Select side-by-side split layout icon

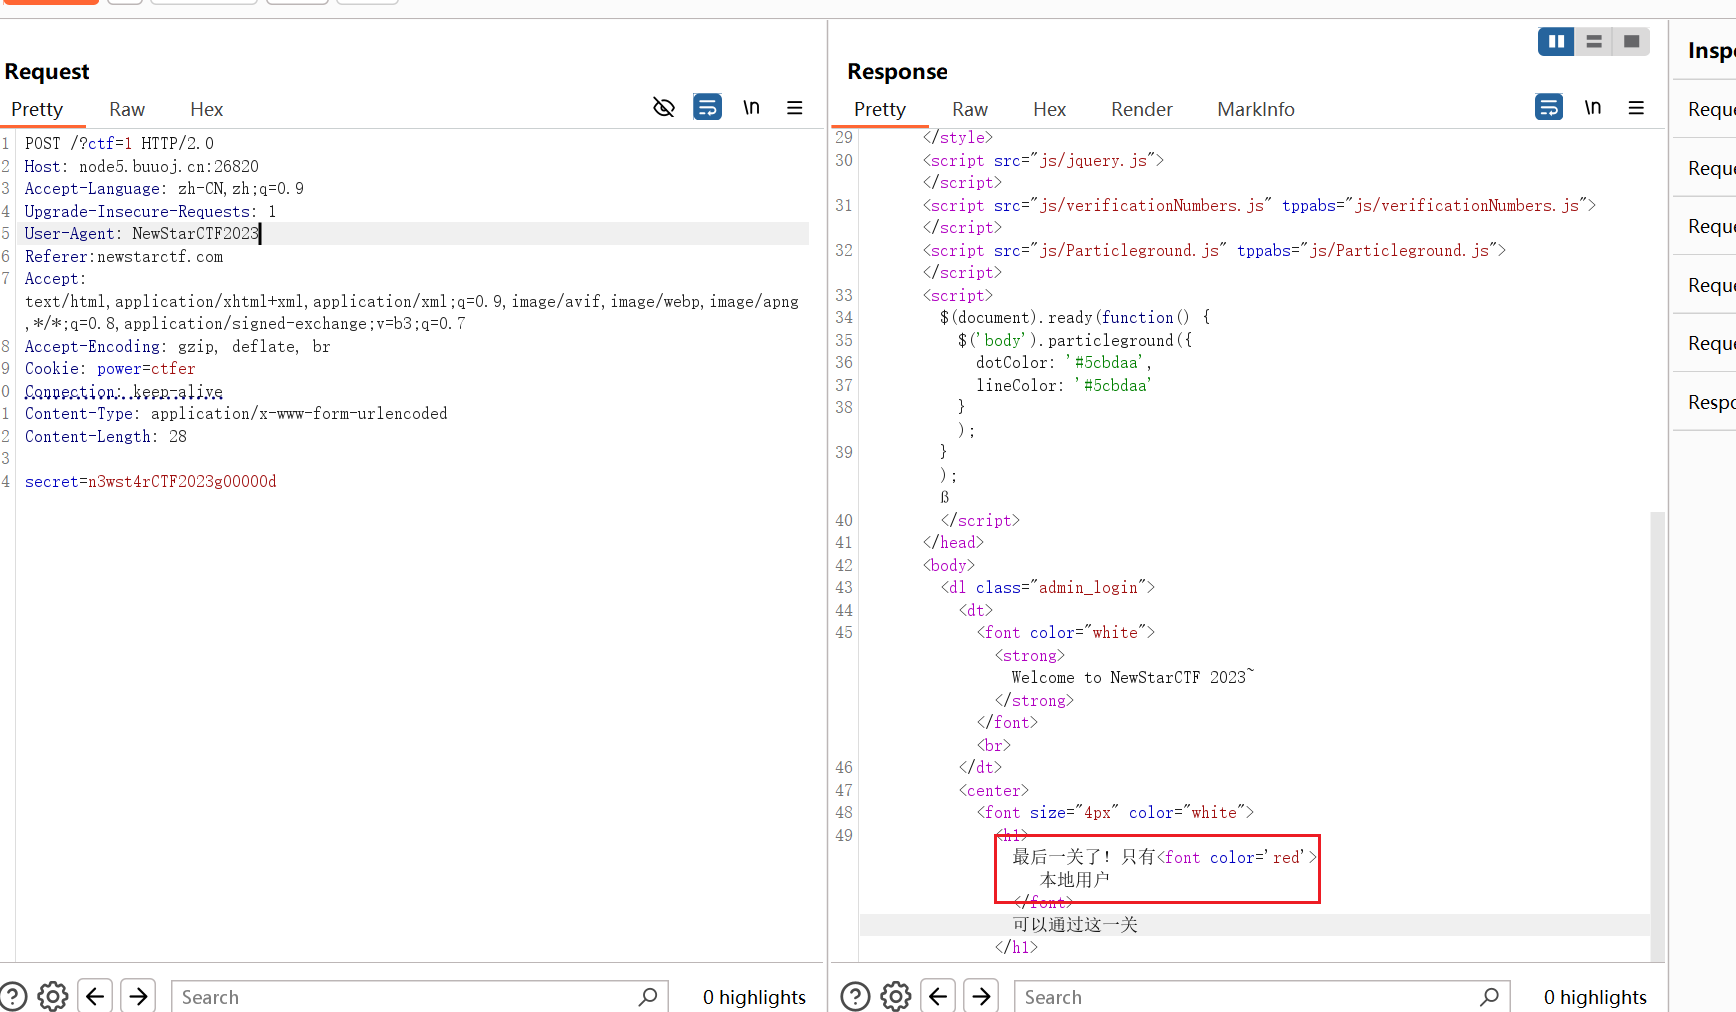(1556, 41)
